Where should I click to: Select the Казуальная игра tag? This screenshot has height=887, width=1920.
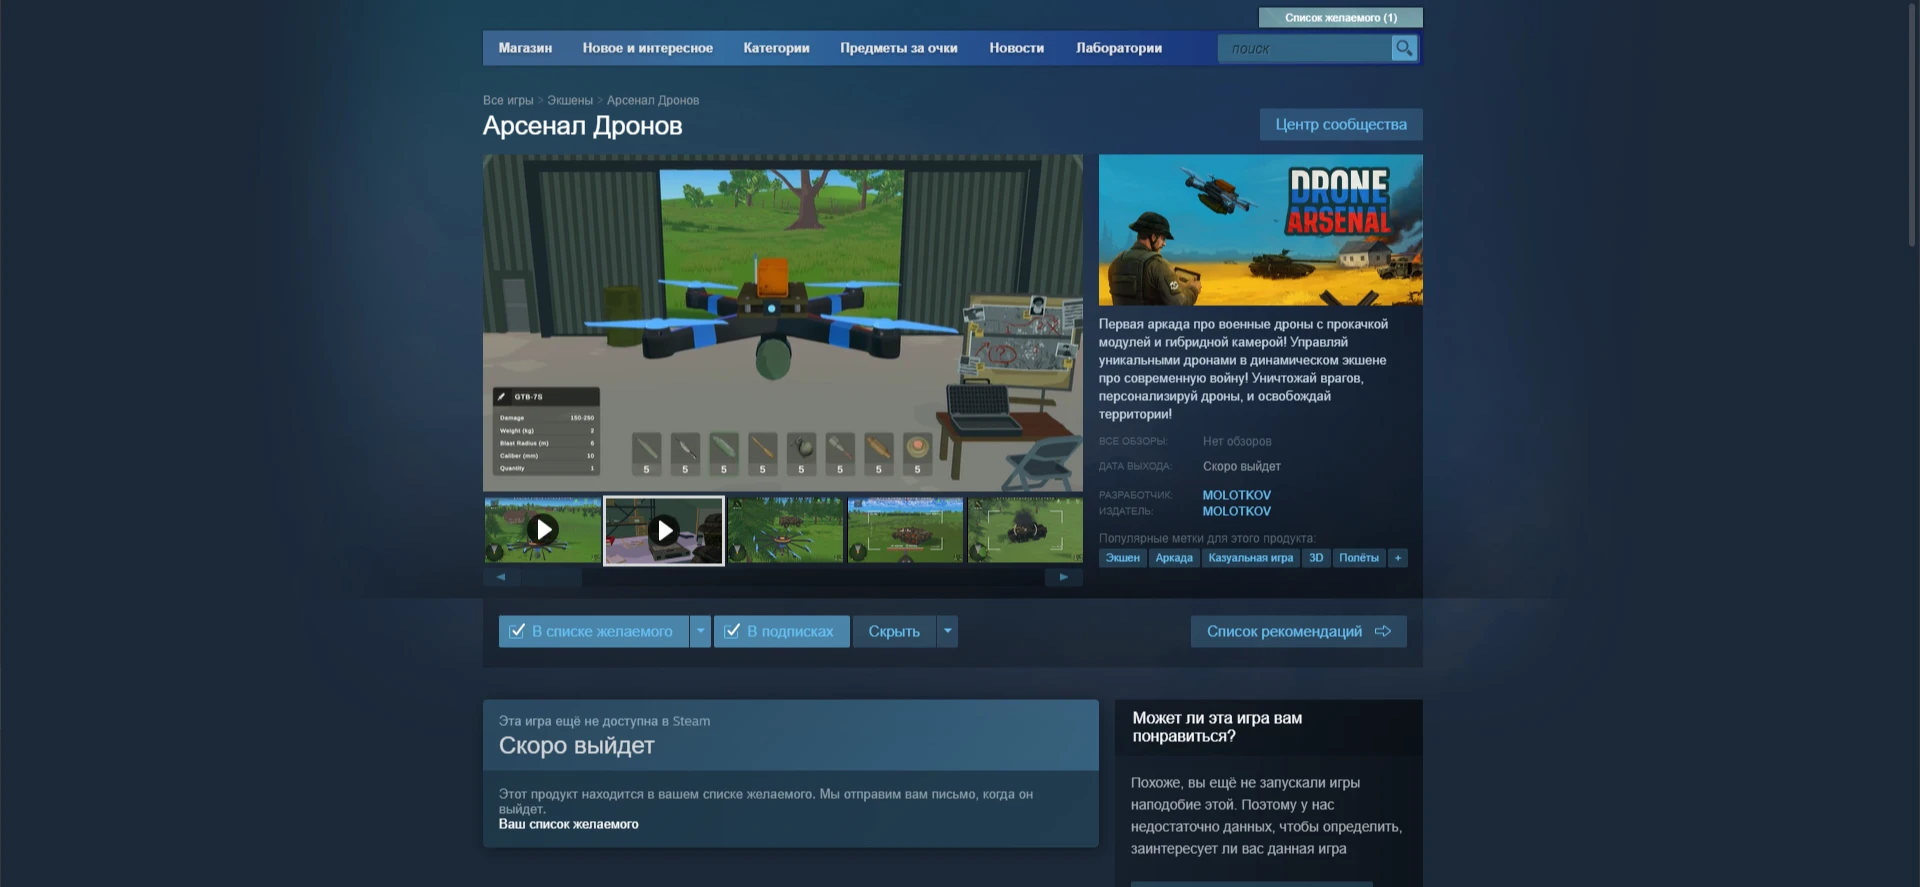click(x=1251, y=558)
